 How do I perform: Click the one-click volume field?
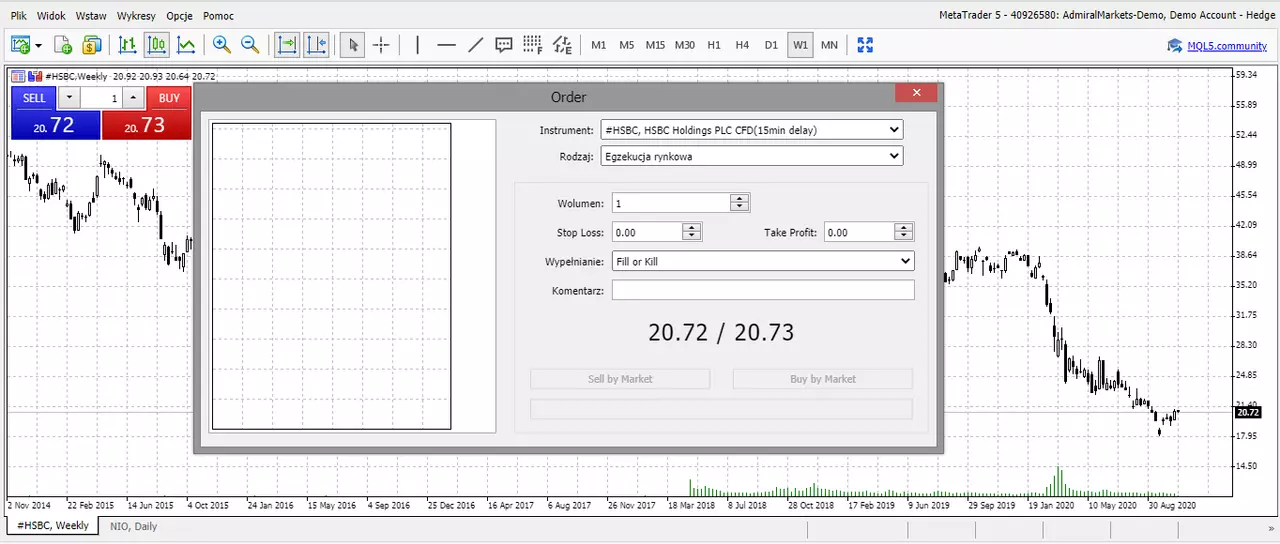101,98
